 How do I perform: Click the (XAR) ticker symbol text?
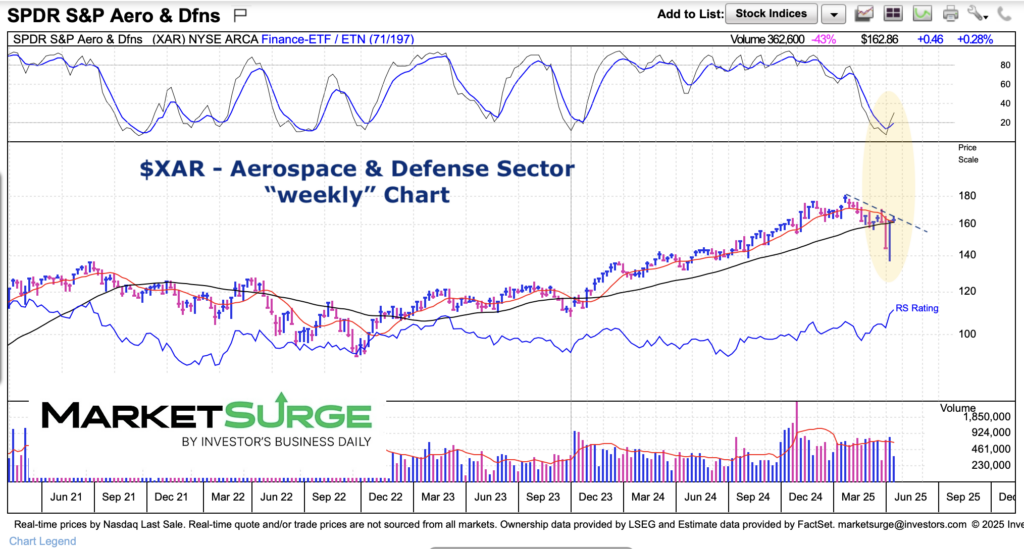(169, 39)
